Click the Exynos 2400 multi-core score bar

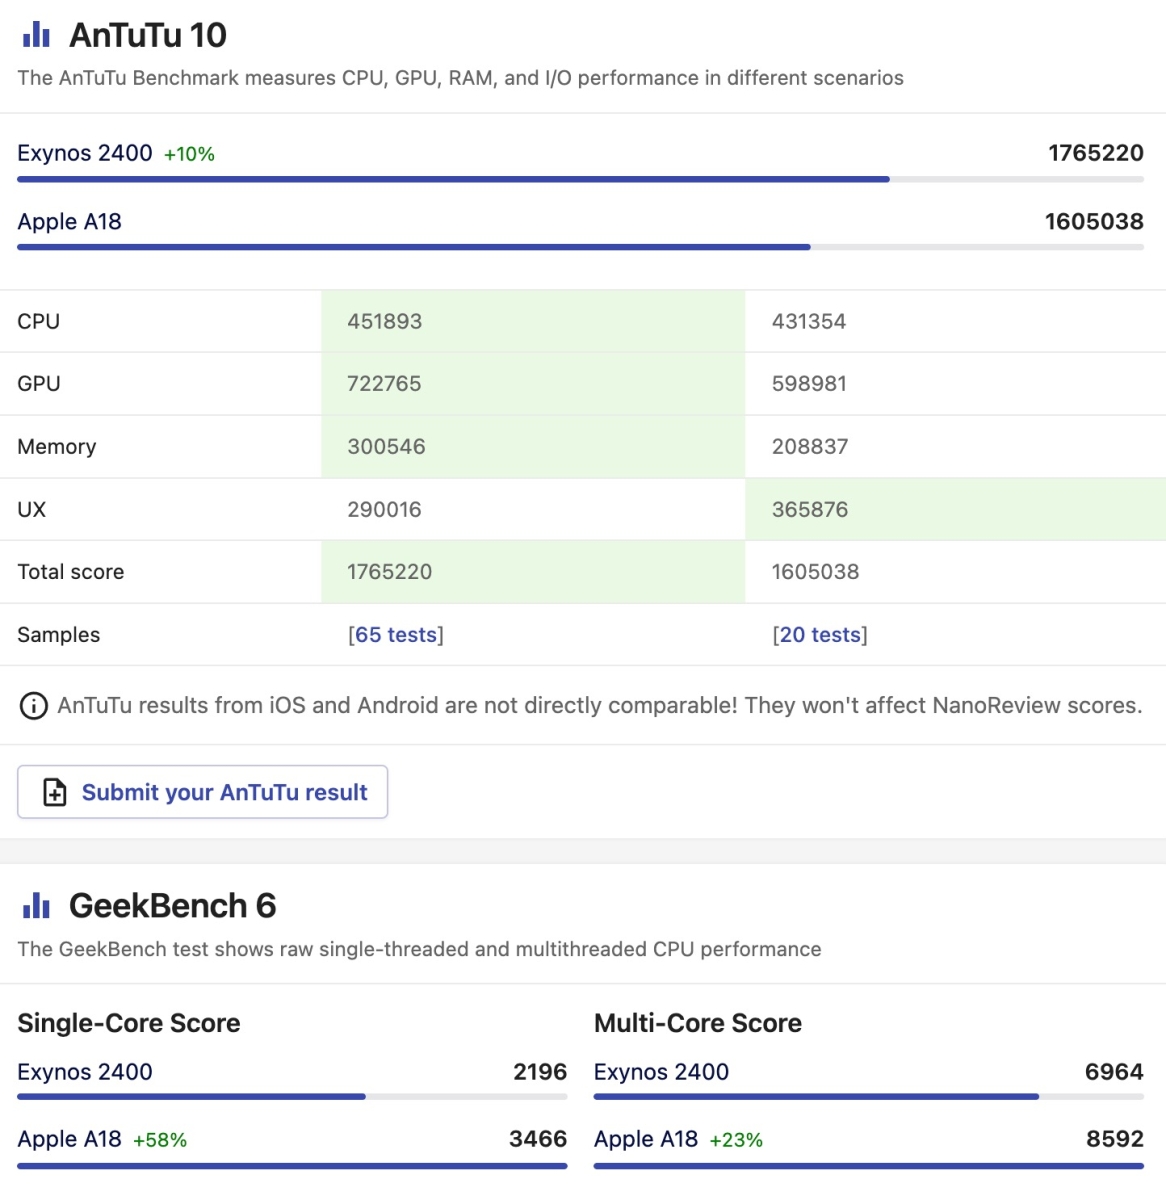[869, 1097]
